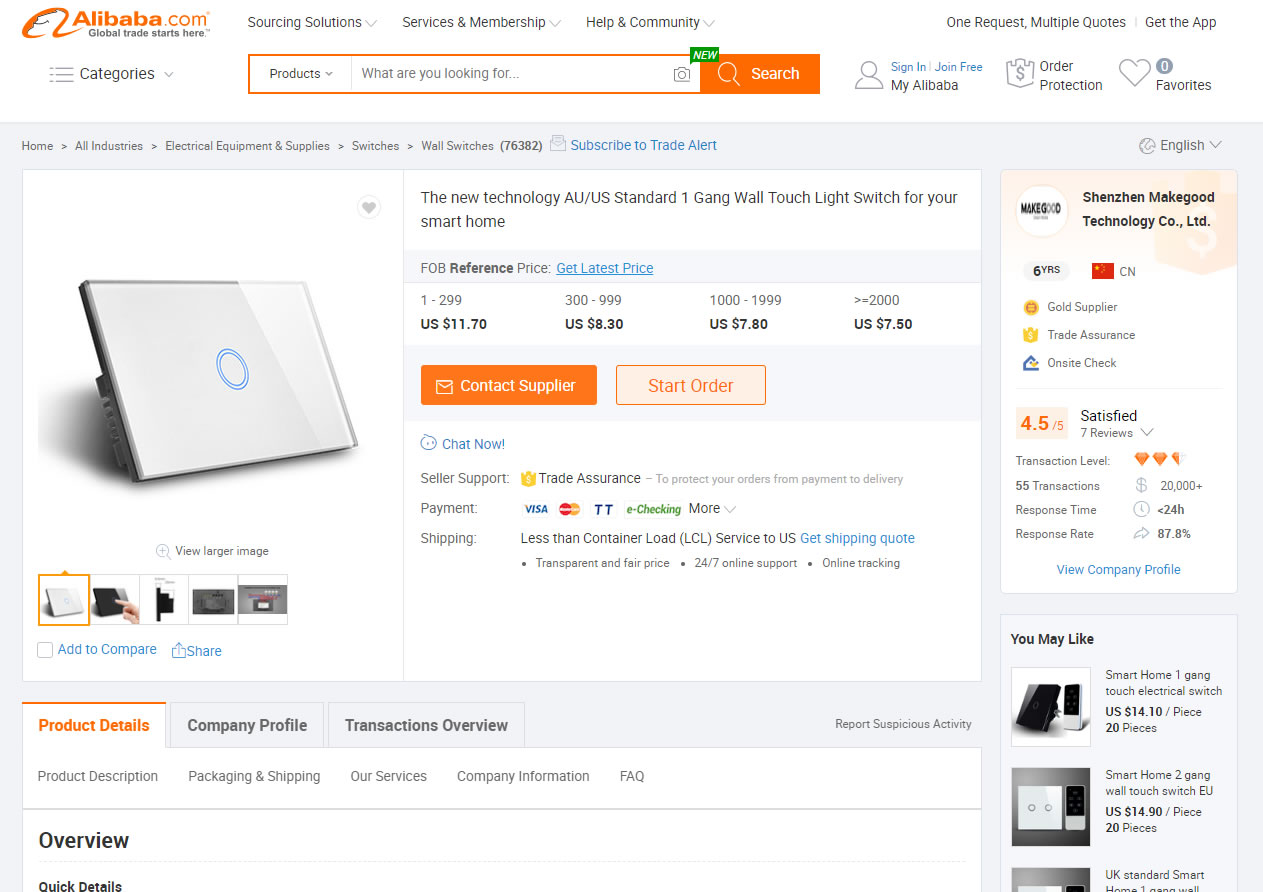Open the Transactions Overview tab

click(426, 725)
